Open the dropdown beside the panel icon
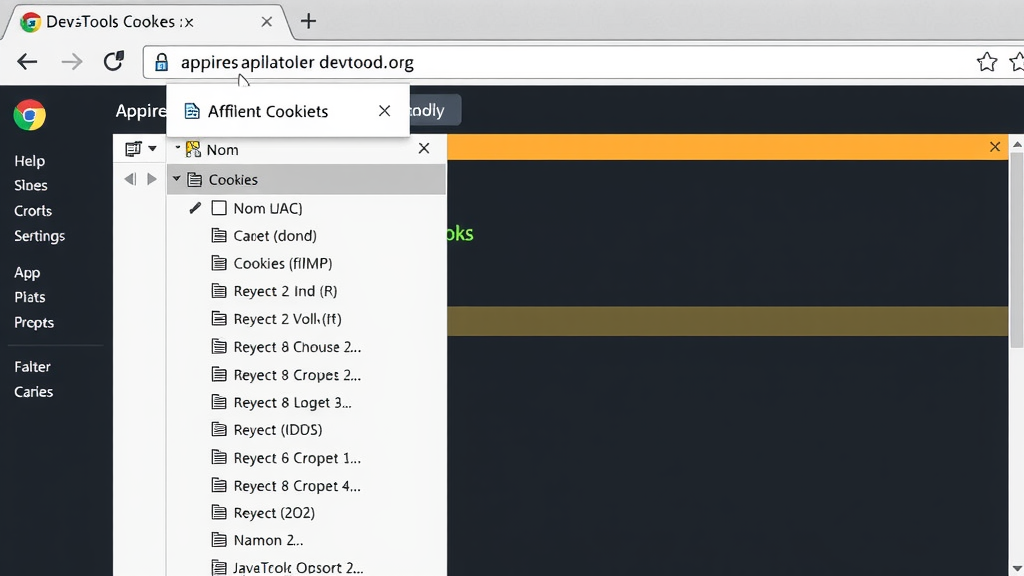The width and height of the screenshot is (1024, 576). [150, 146]
